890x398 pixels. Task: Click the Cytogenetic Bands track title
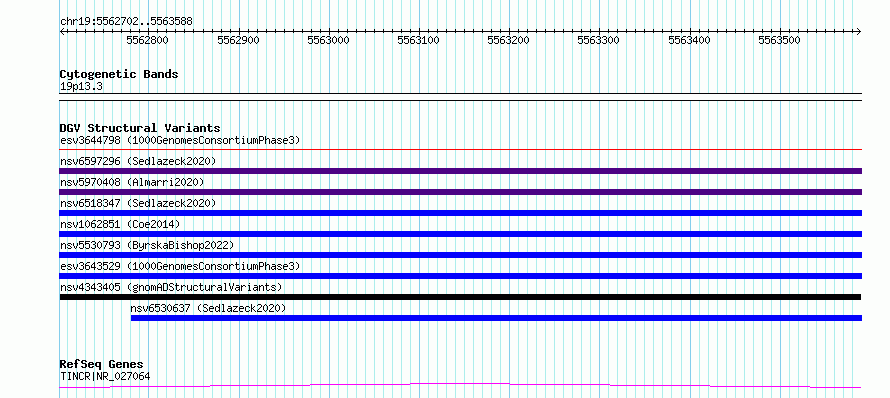[x=119, y=74]
